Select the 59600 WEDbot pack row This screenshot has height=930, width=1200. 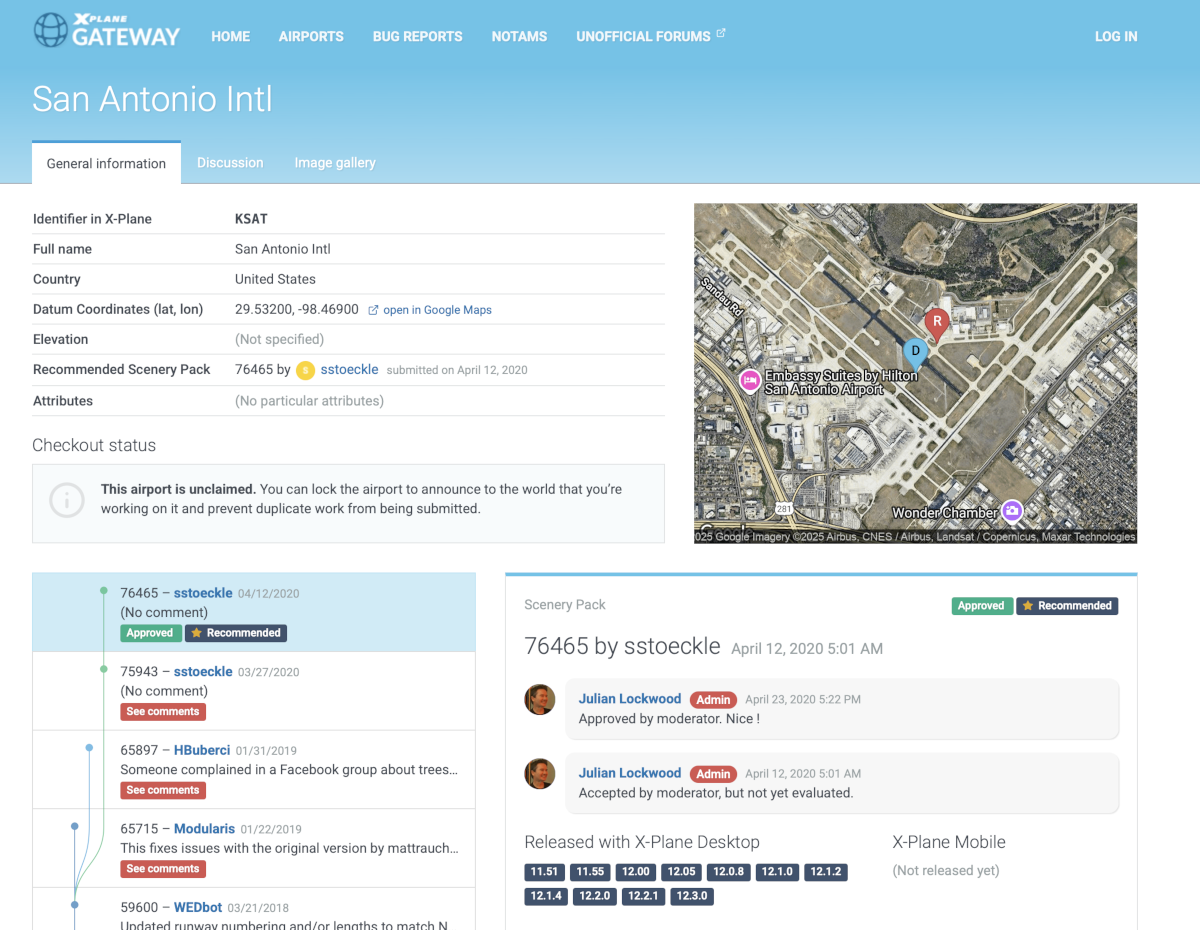point(254,908)
